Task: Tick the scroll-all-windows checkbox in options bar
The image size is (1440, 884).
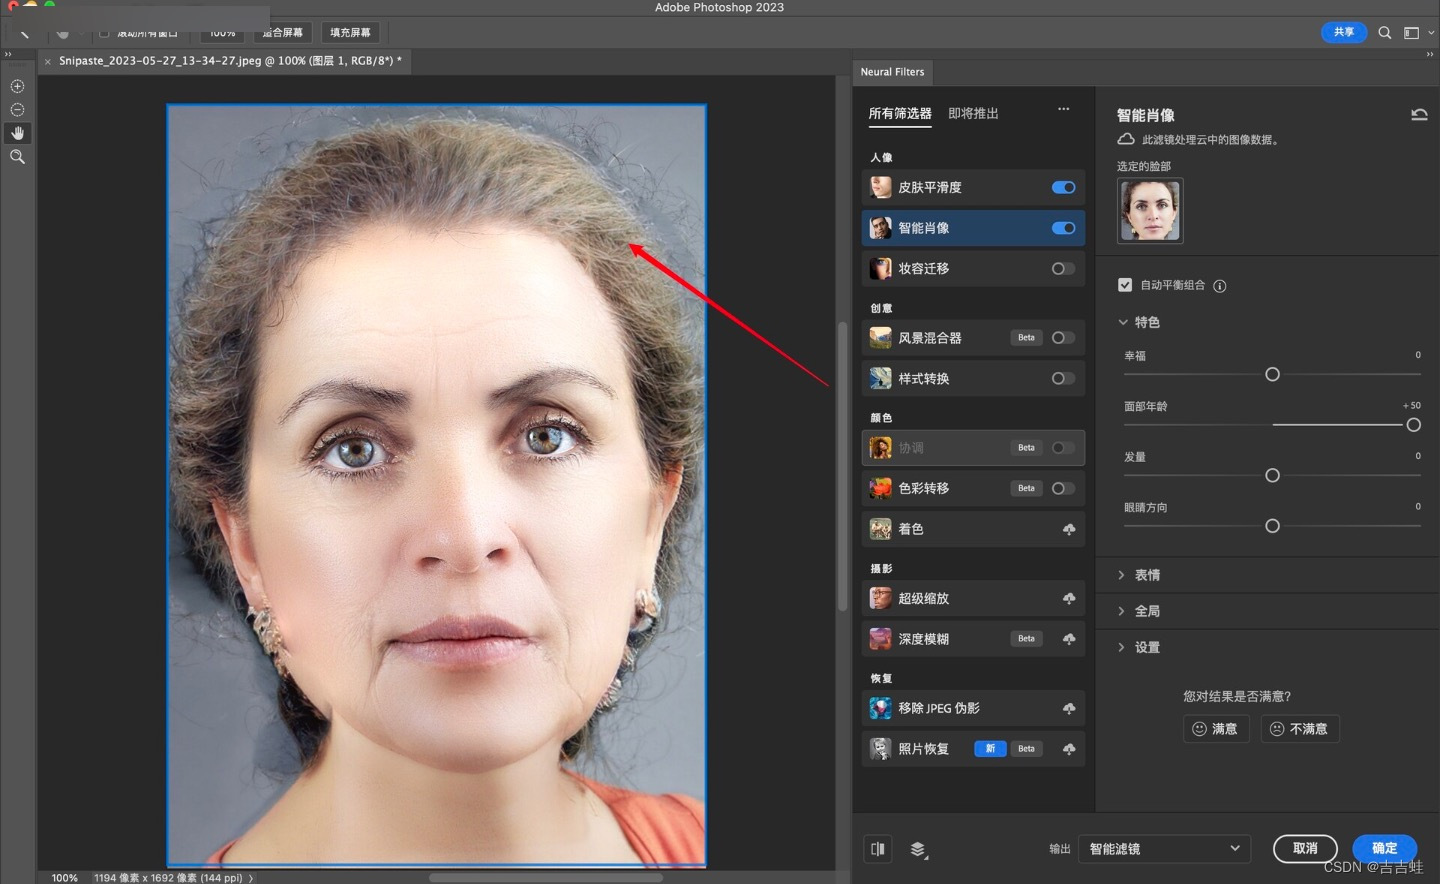Action: 104,33
